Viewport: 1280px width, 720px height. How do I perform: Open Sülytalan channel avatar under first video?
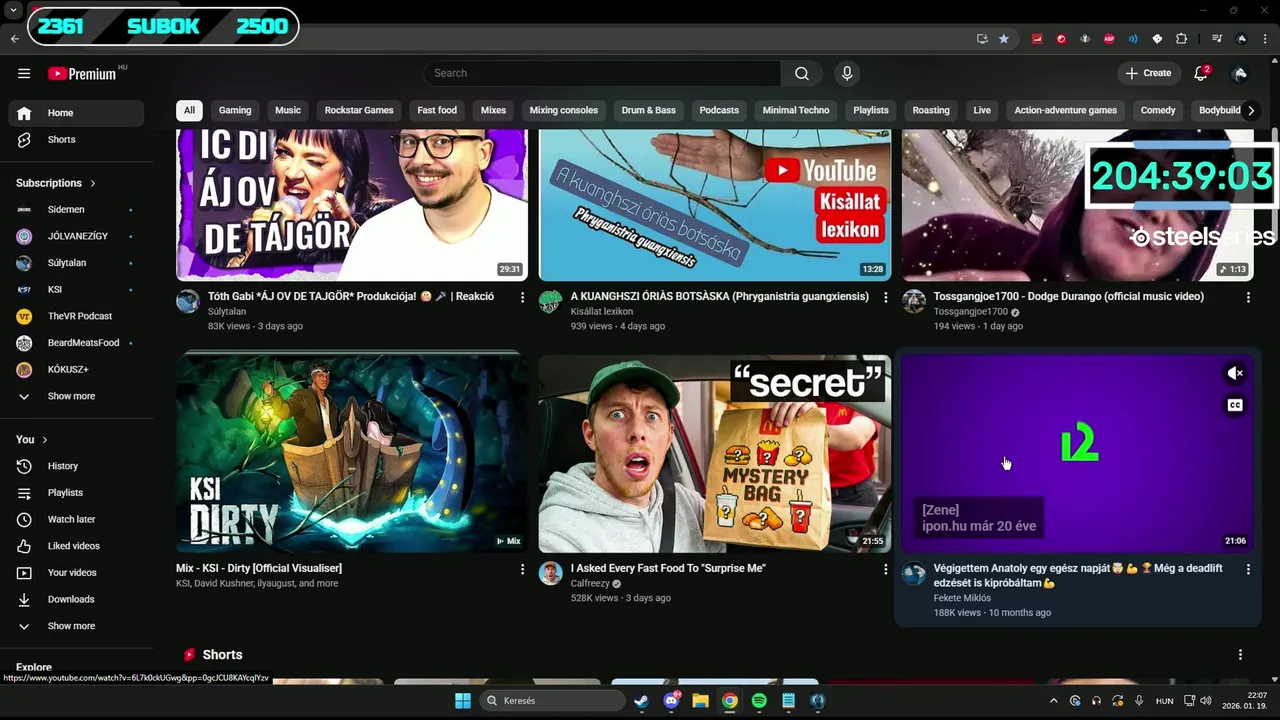click(188, 301)
